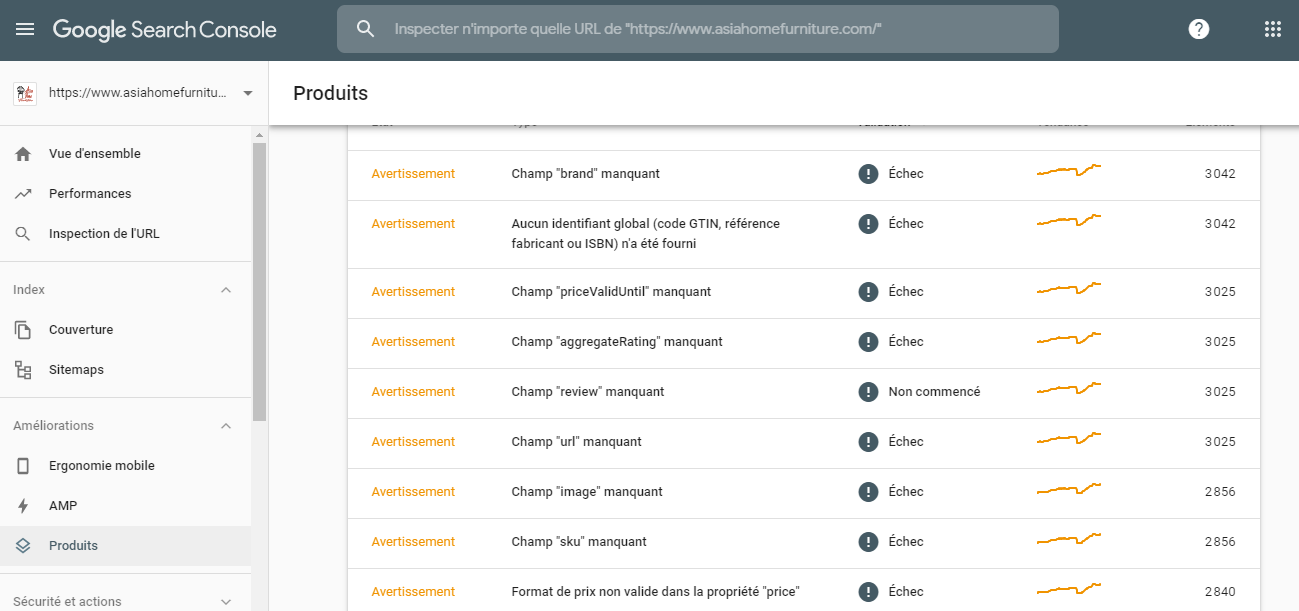This screenshot has width=1299, height=611.
Task: Click failure icon in Champ "sku" manquant row
Action: coord(868,542)
